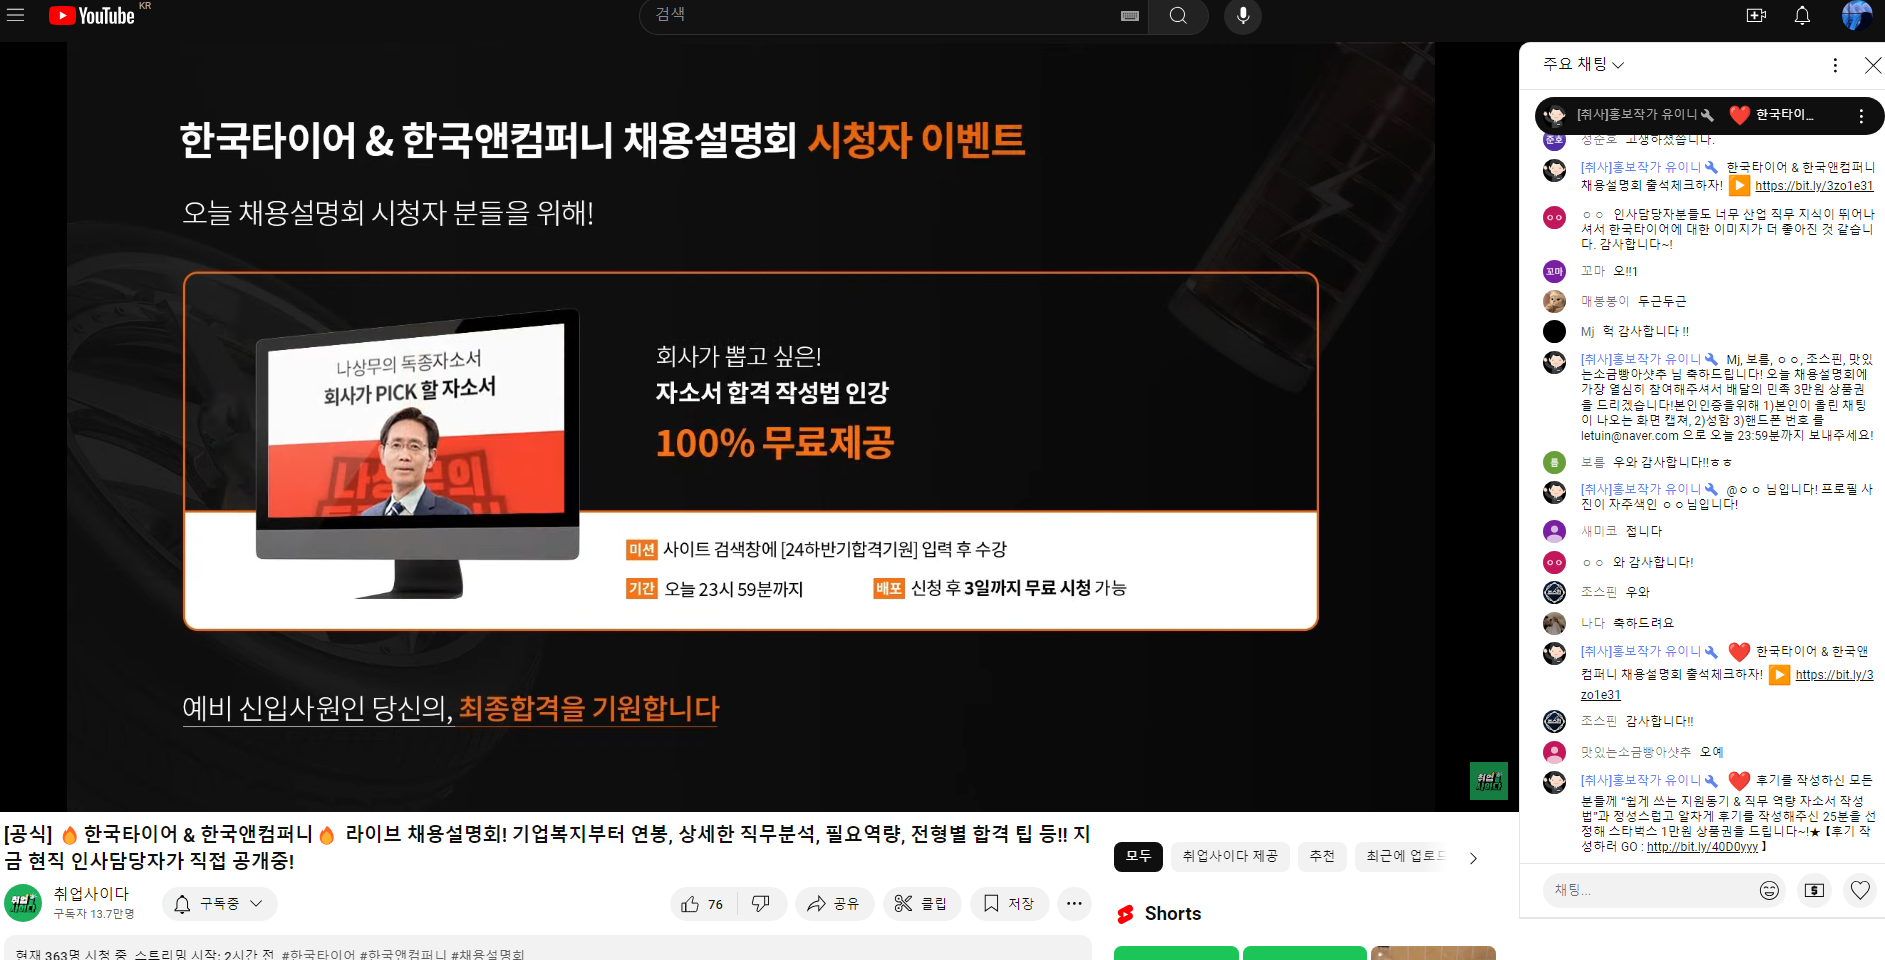The width and height of the screenshot is (1885, 960).
Task: Click the 채팅 message input field
Action: (x=1650, y=890)
